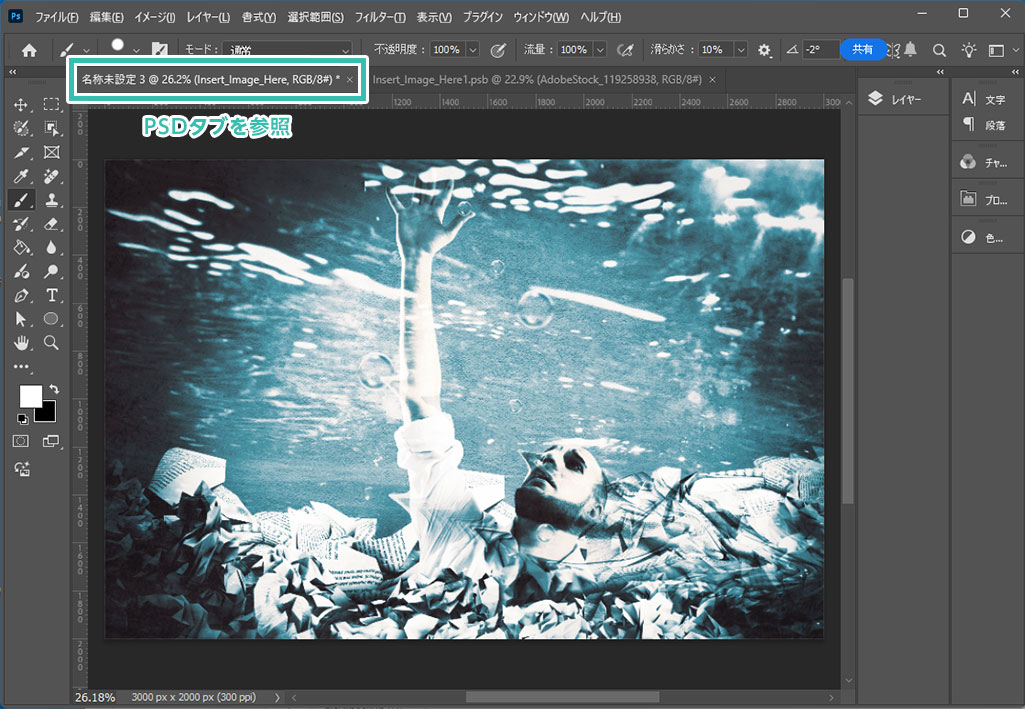
Task: Click the brush angle input field
Action: [x=820, y=50]
